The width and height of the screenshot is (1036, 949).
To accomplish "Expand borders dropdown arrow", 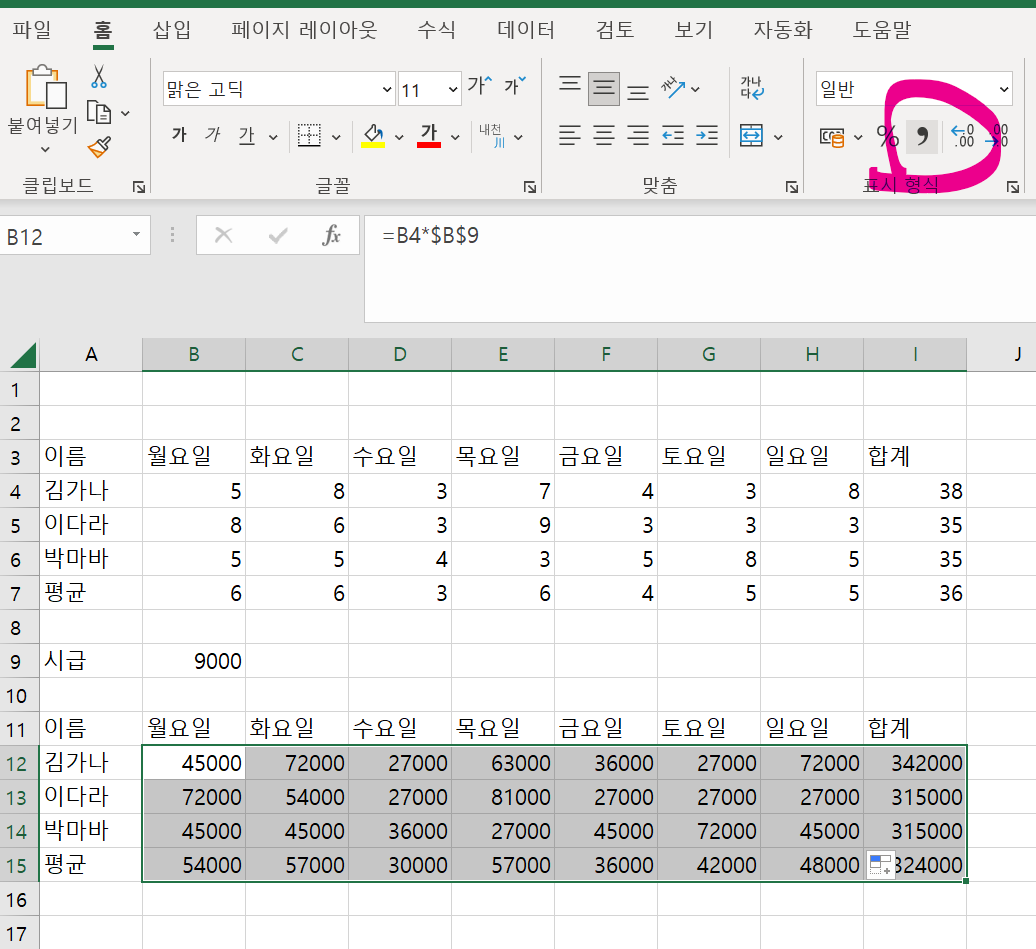I will [336, 137].
